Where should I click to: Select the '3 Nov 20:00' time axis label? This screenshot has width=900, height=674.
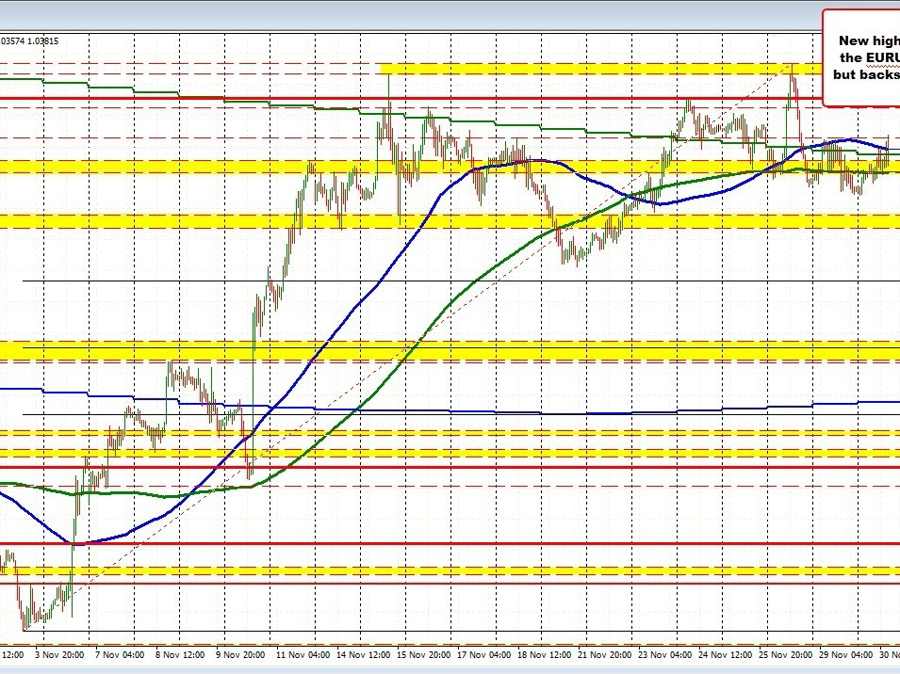pyautogui.click(x=59, y=654)
